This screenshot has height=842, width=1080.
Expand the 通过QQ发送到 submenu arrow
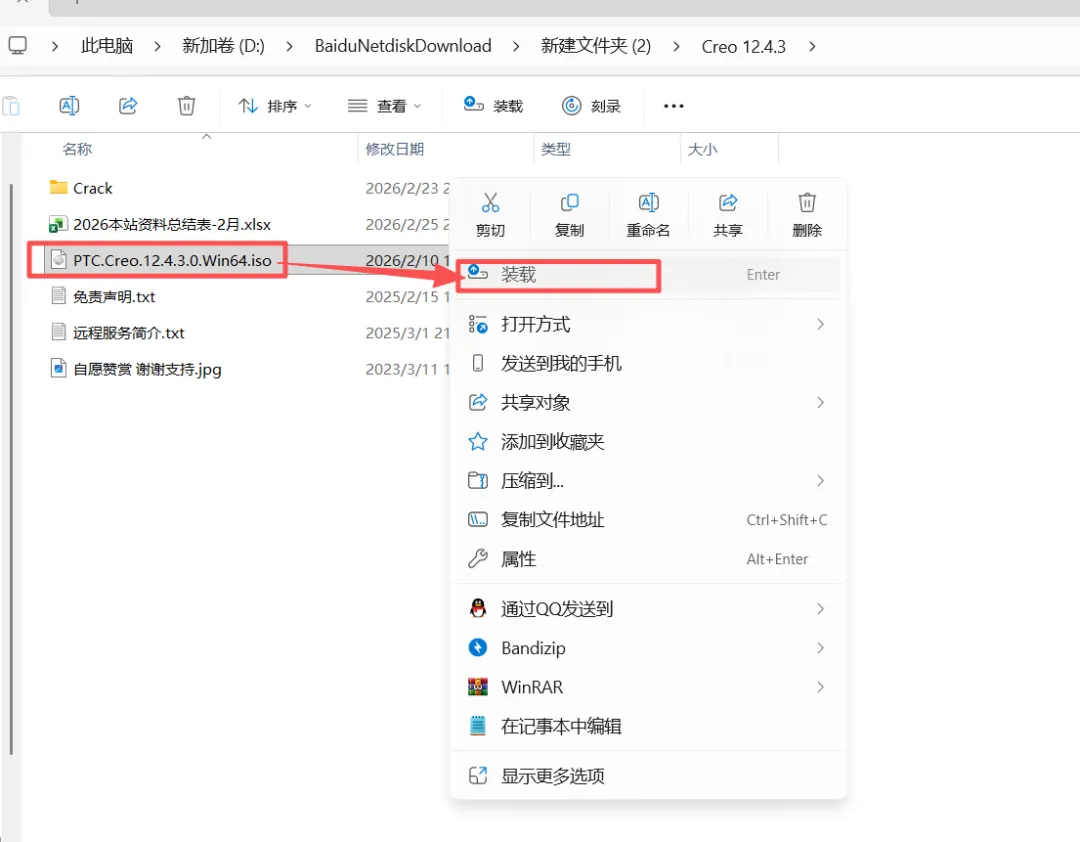[x=820, y=608]
